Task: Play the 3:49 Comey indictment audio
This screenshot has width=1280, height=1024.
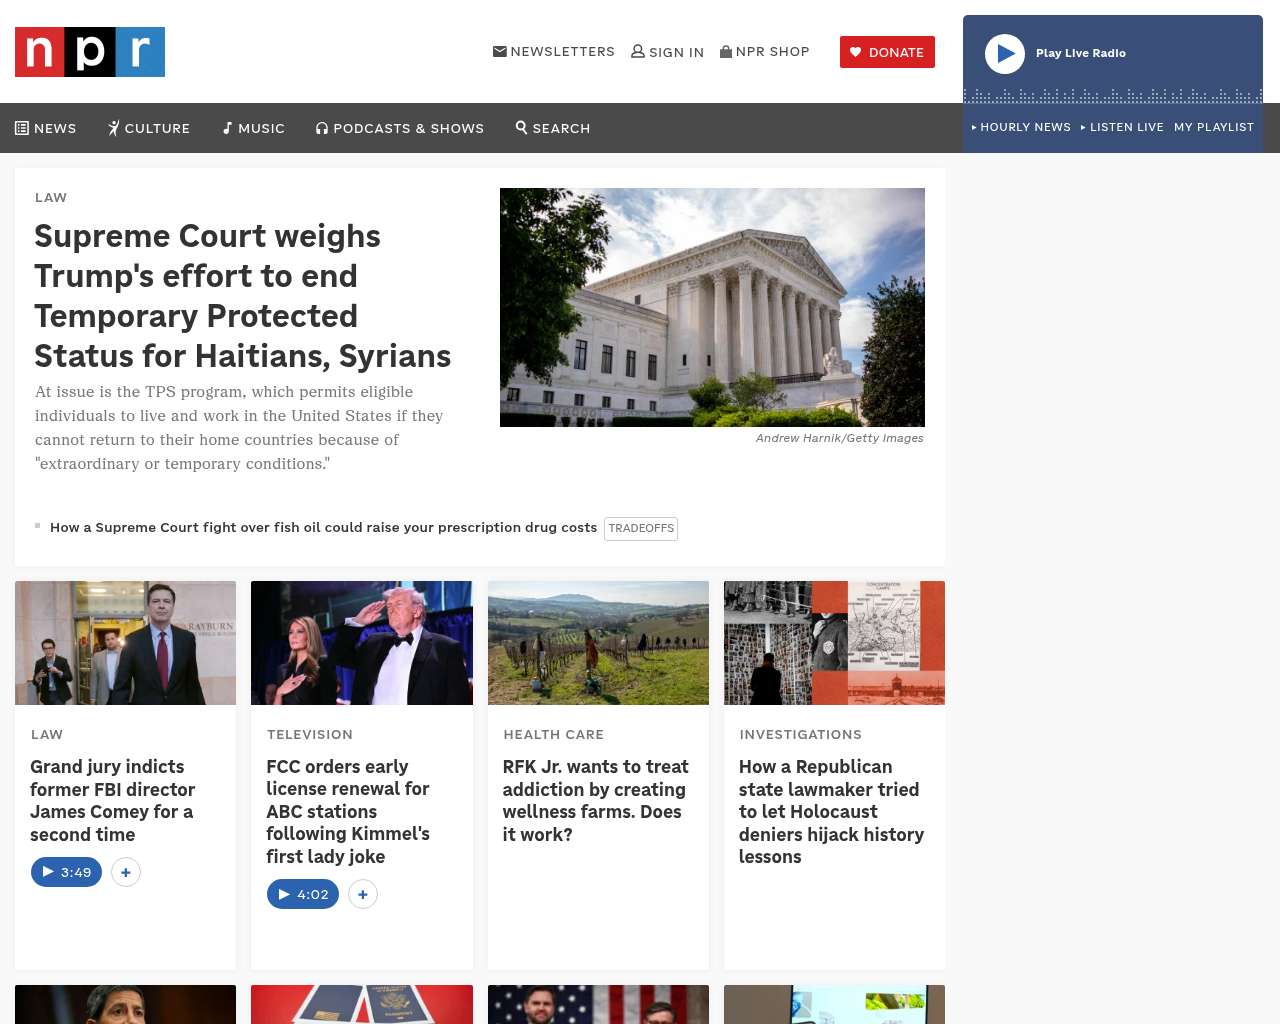Action: (66, 872)
